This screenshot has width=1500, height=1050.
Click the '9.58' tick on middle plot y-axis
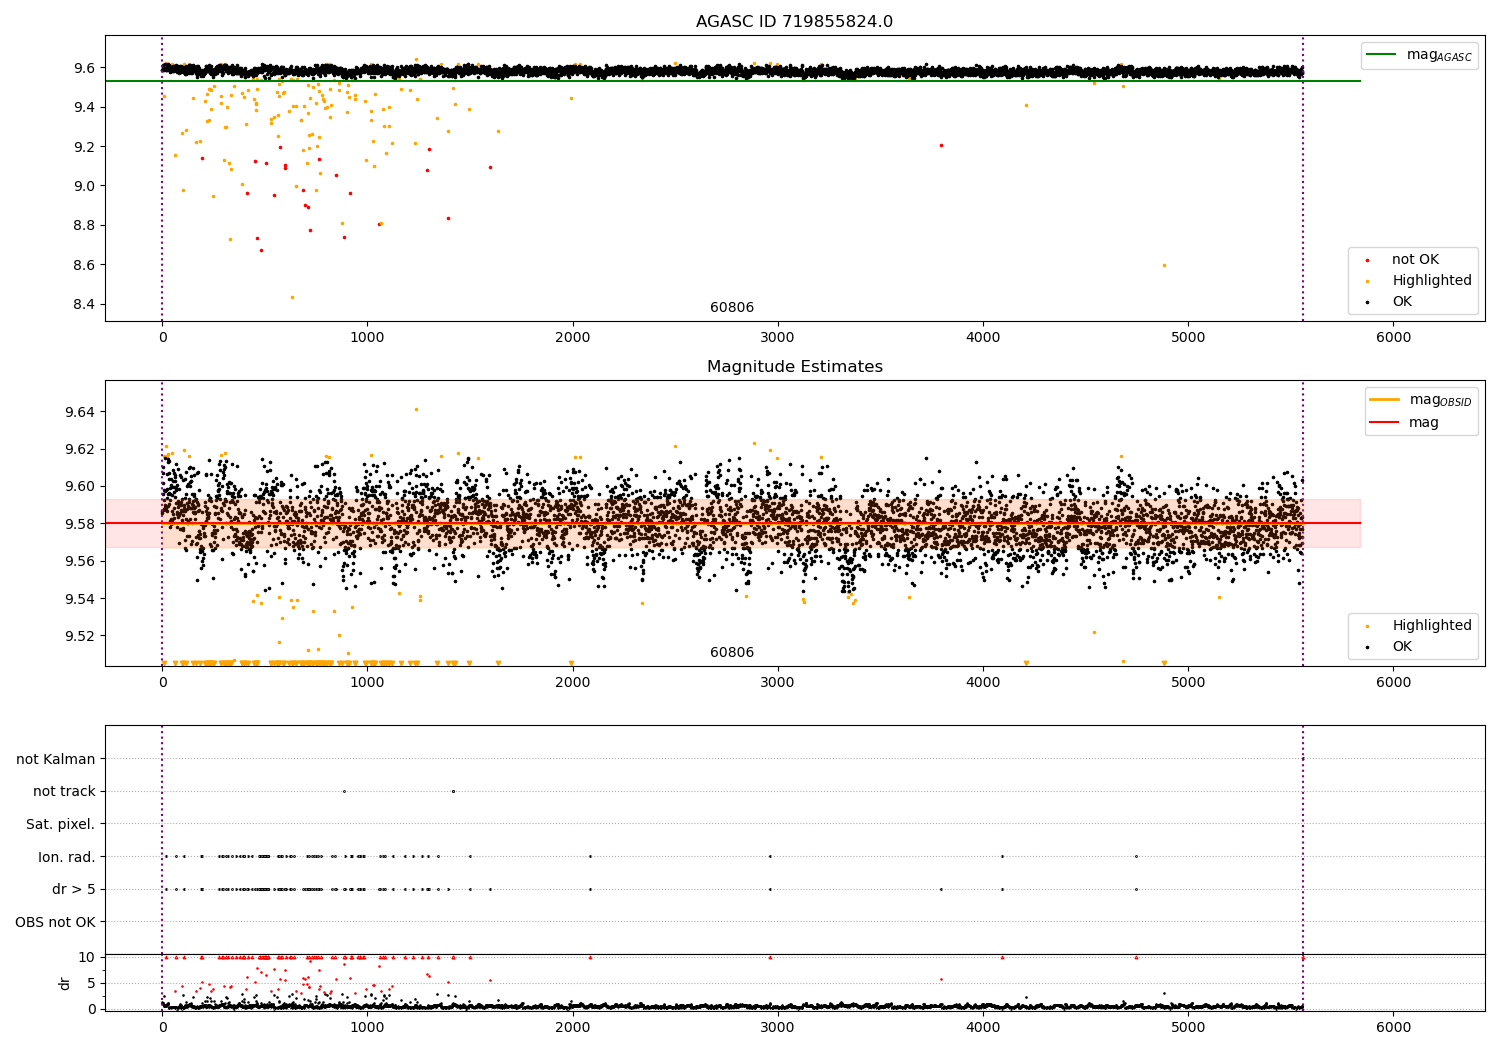coord(80,524)
